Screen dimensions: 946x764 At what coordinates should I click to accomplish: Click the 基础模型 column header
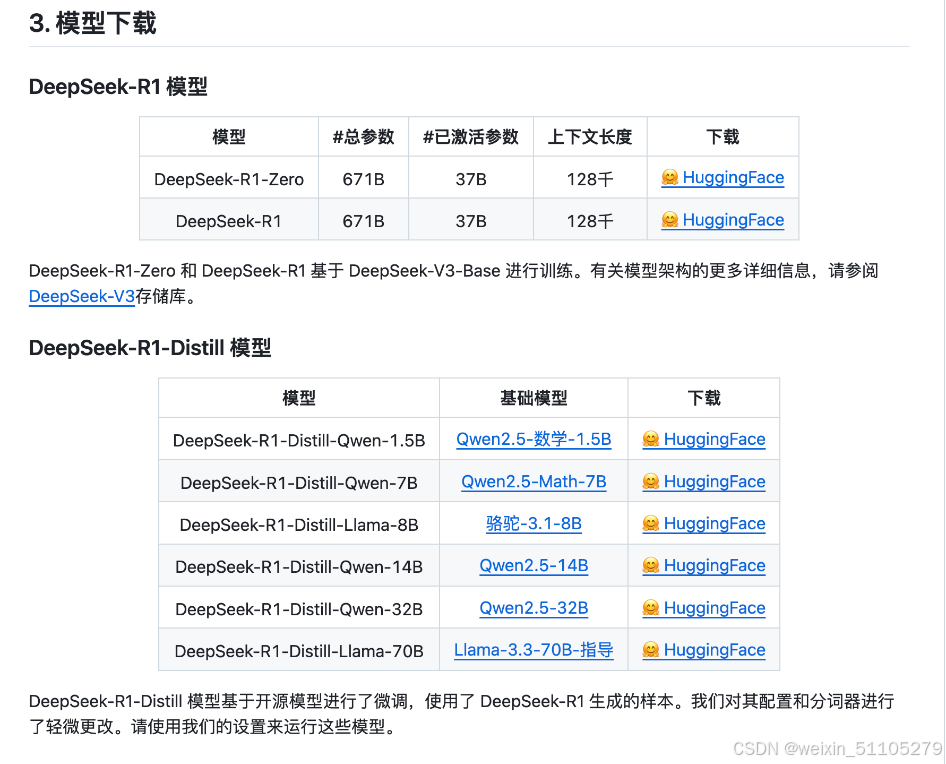[x=533, y=398]
